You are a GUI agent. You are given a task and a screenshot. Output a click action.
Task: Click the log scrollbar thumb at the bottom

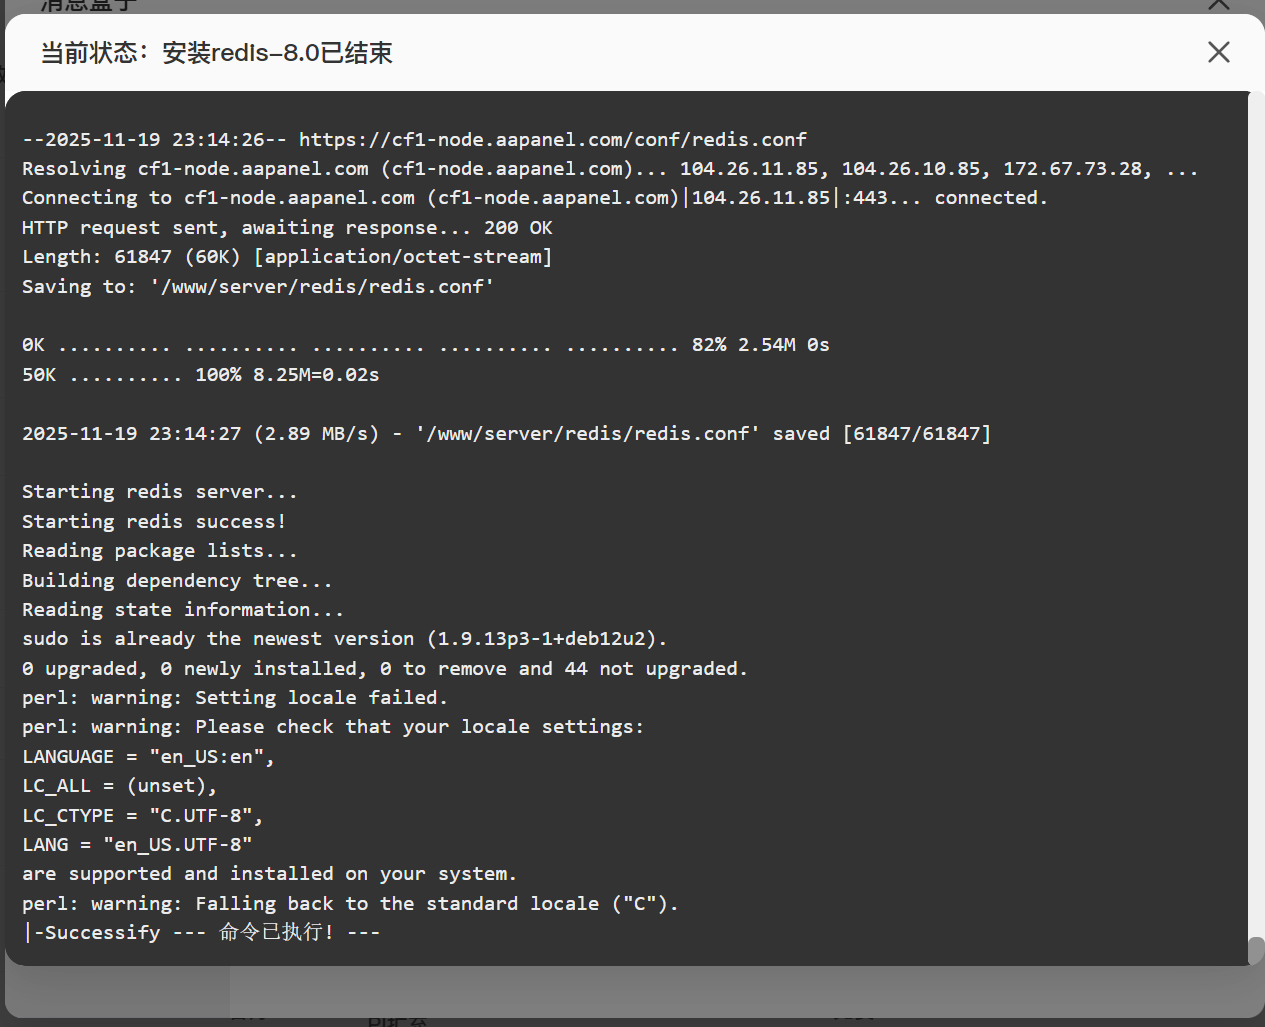click(1256, 950)
